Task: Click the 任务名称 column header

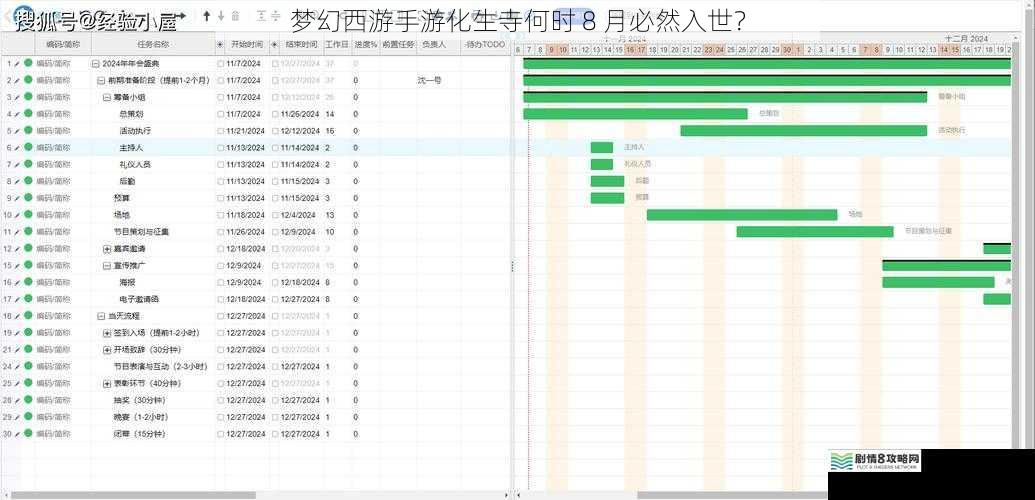Action: click(153, 45)
